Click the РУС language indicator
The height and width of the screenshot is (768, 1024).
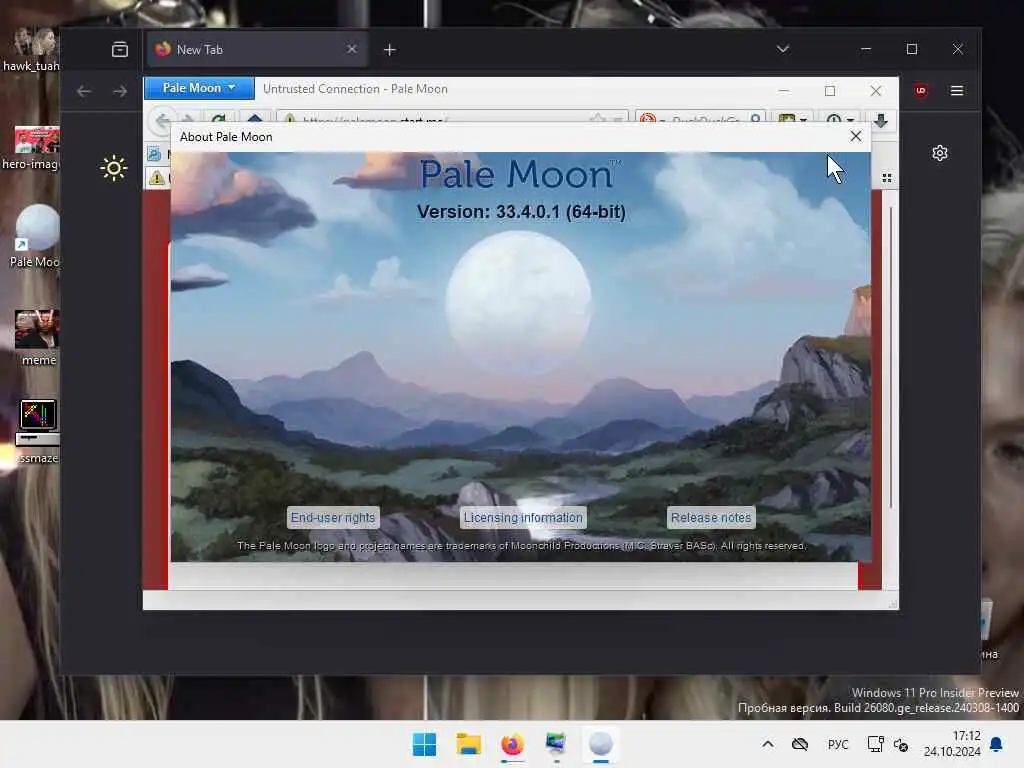(x=838, y=744)
